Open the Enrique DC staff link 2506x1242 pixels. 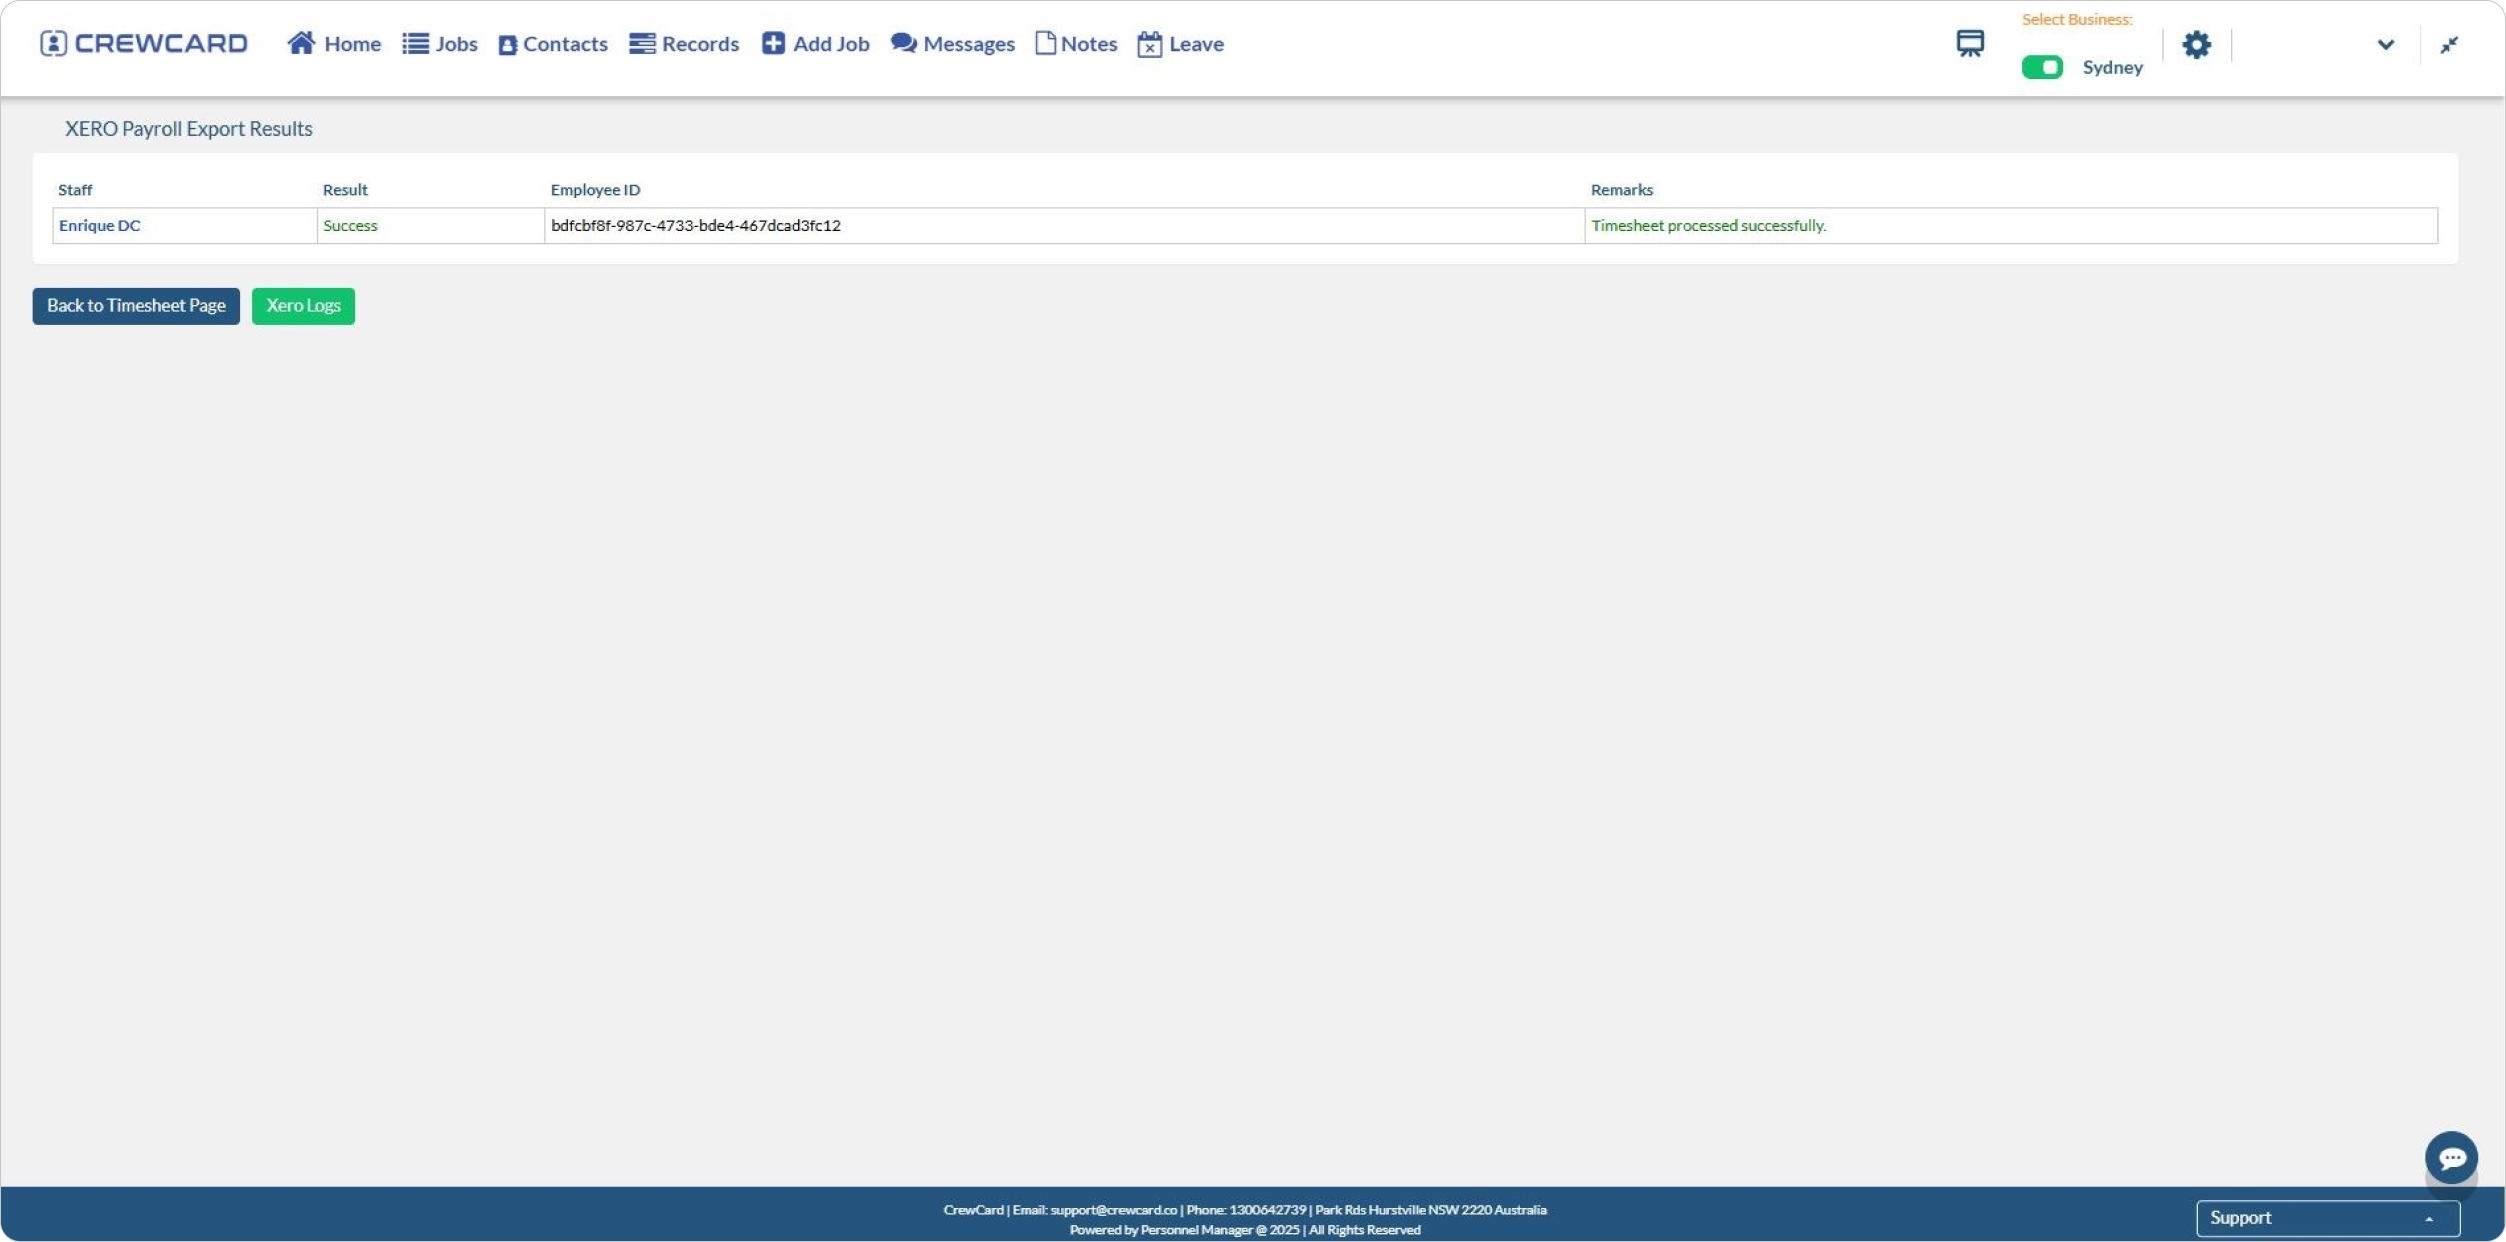pos(100,226)
